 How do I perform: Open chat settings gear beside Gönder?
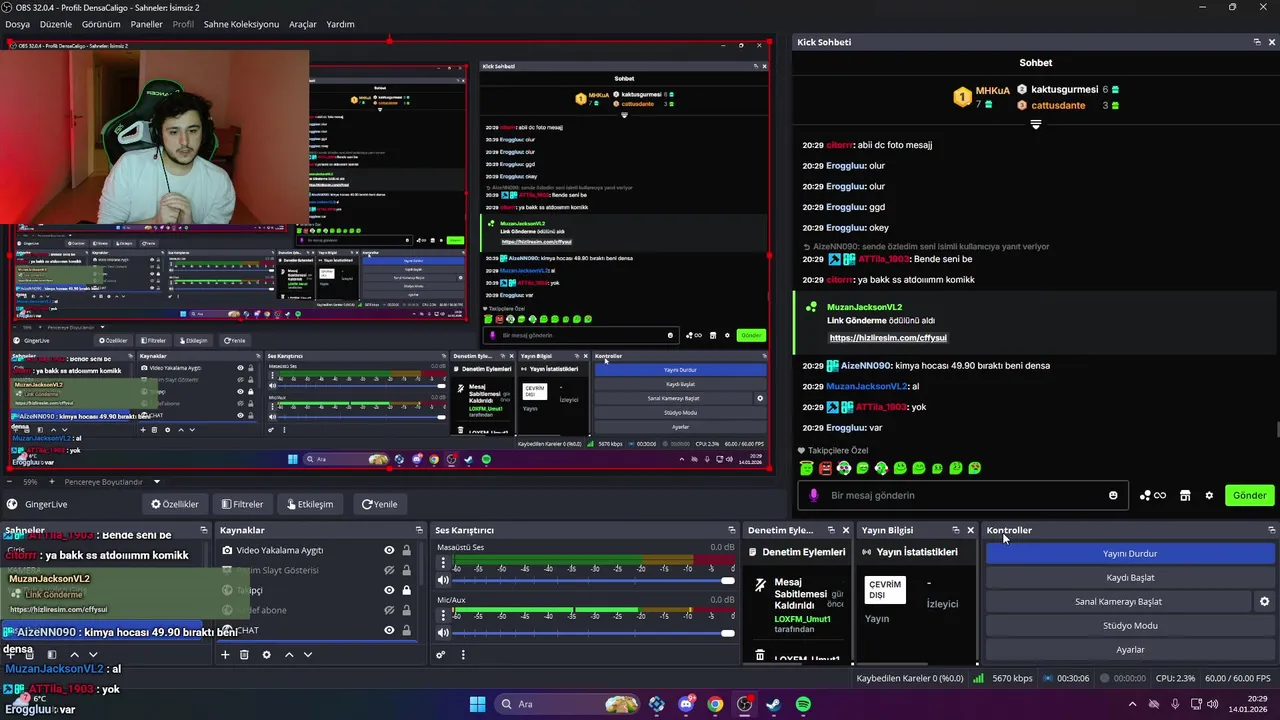(x=1209, y=495)
